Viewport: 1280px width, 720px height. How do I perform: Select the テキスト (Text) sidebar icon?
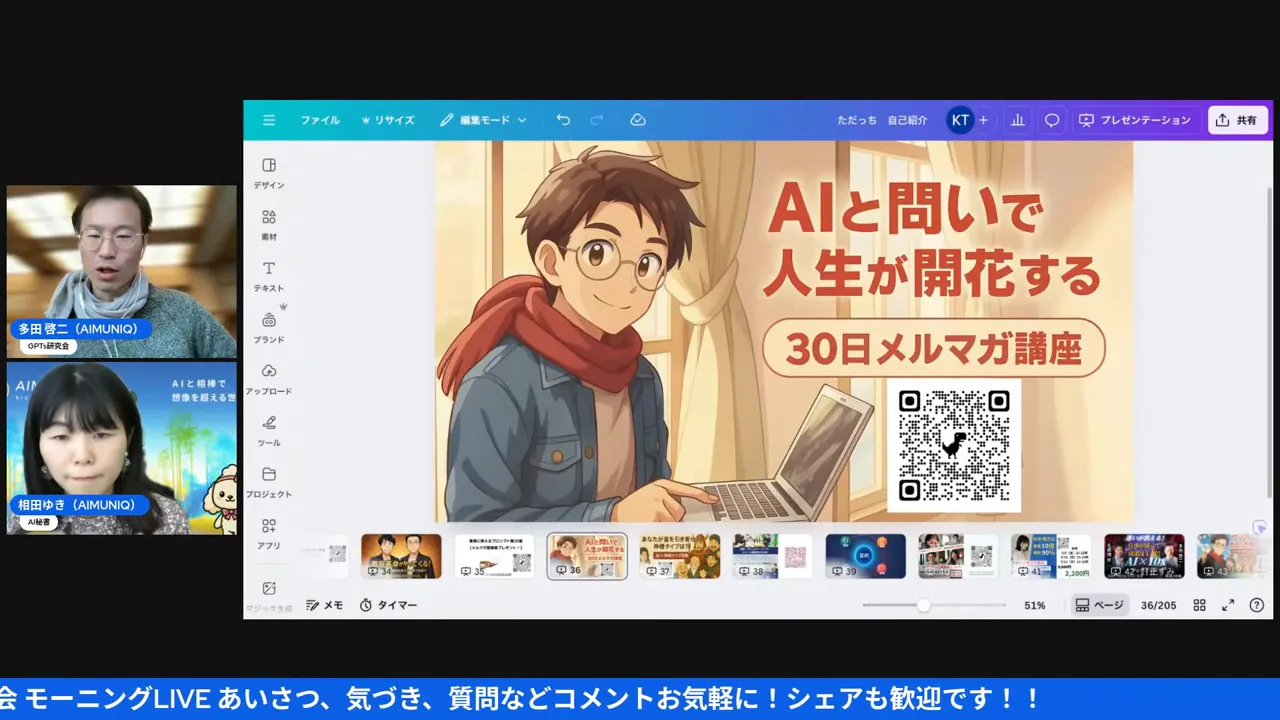(269, 276)
